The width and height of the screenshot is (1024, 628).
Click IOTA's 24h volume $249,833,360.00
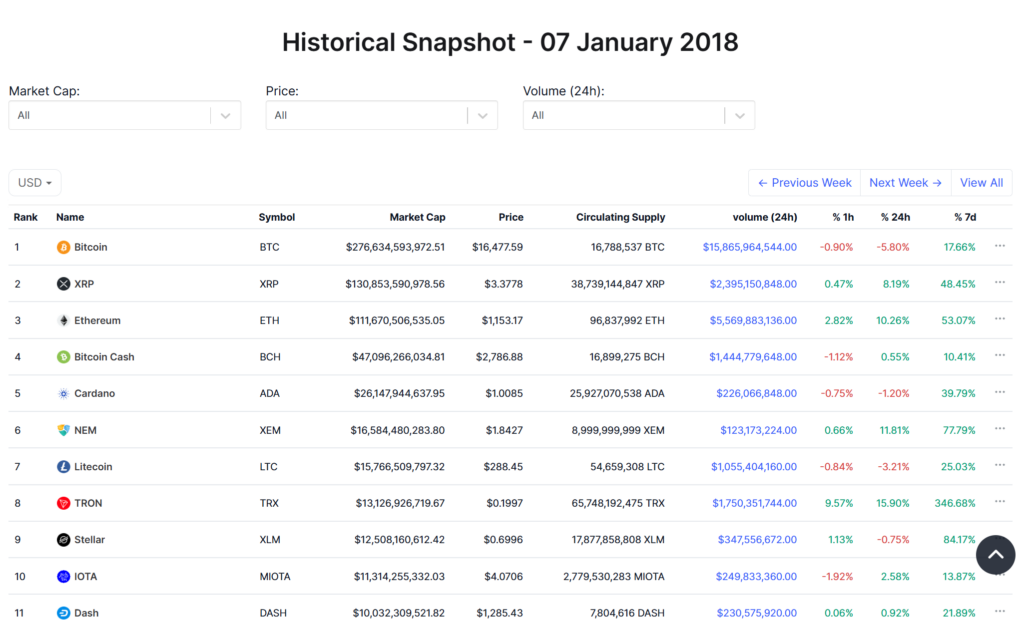coord(756,576)
